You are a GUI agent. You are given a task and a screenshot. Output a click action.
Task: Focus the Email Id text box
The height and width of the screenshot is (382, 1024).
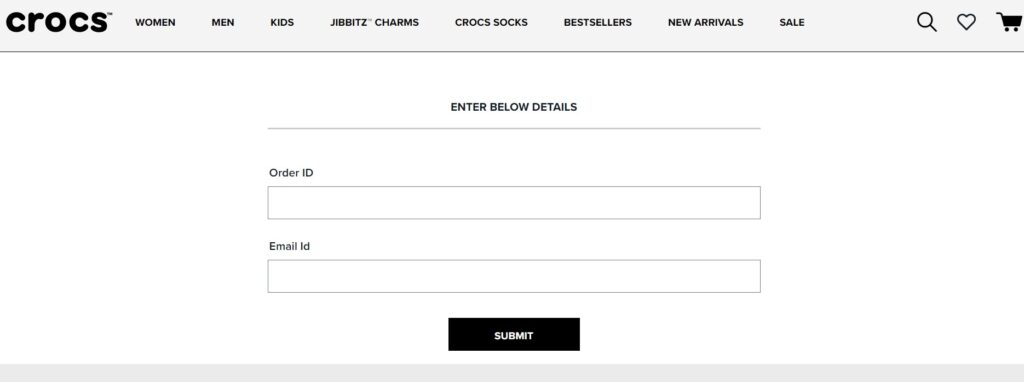point(514,276)
